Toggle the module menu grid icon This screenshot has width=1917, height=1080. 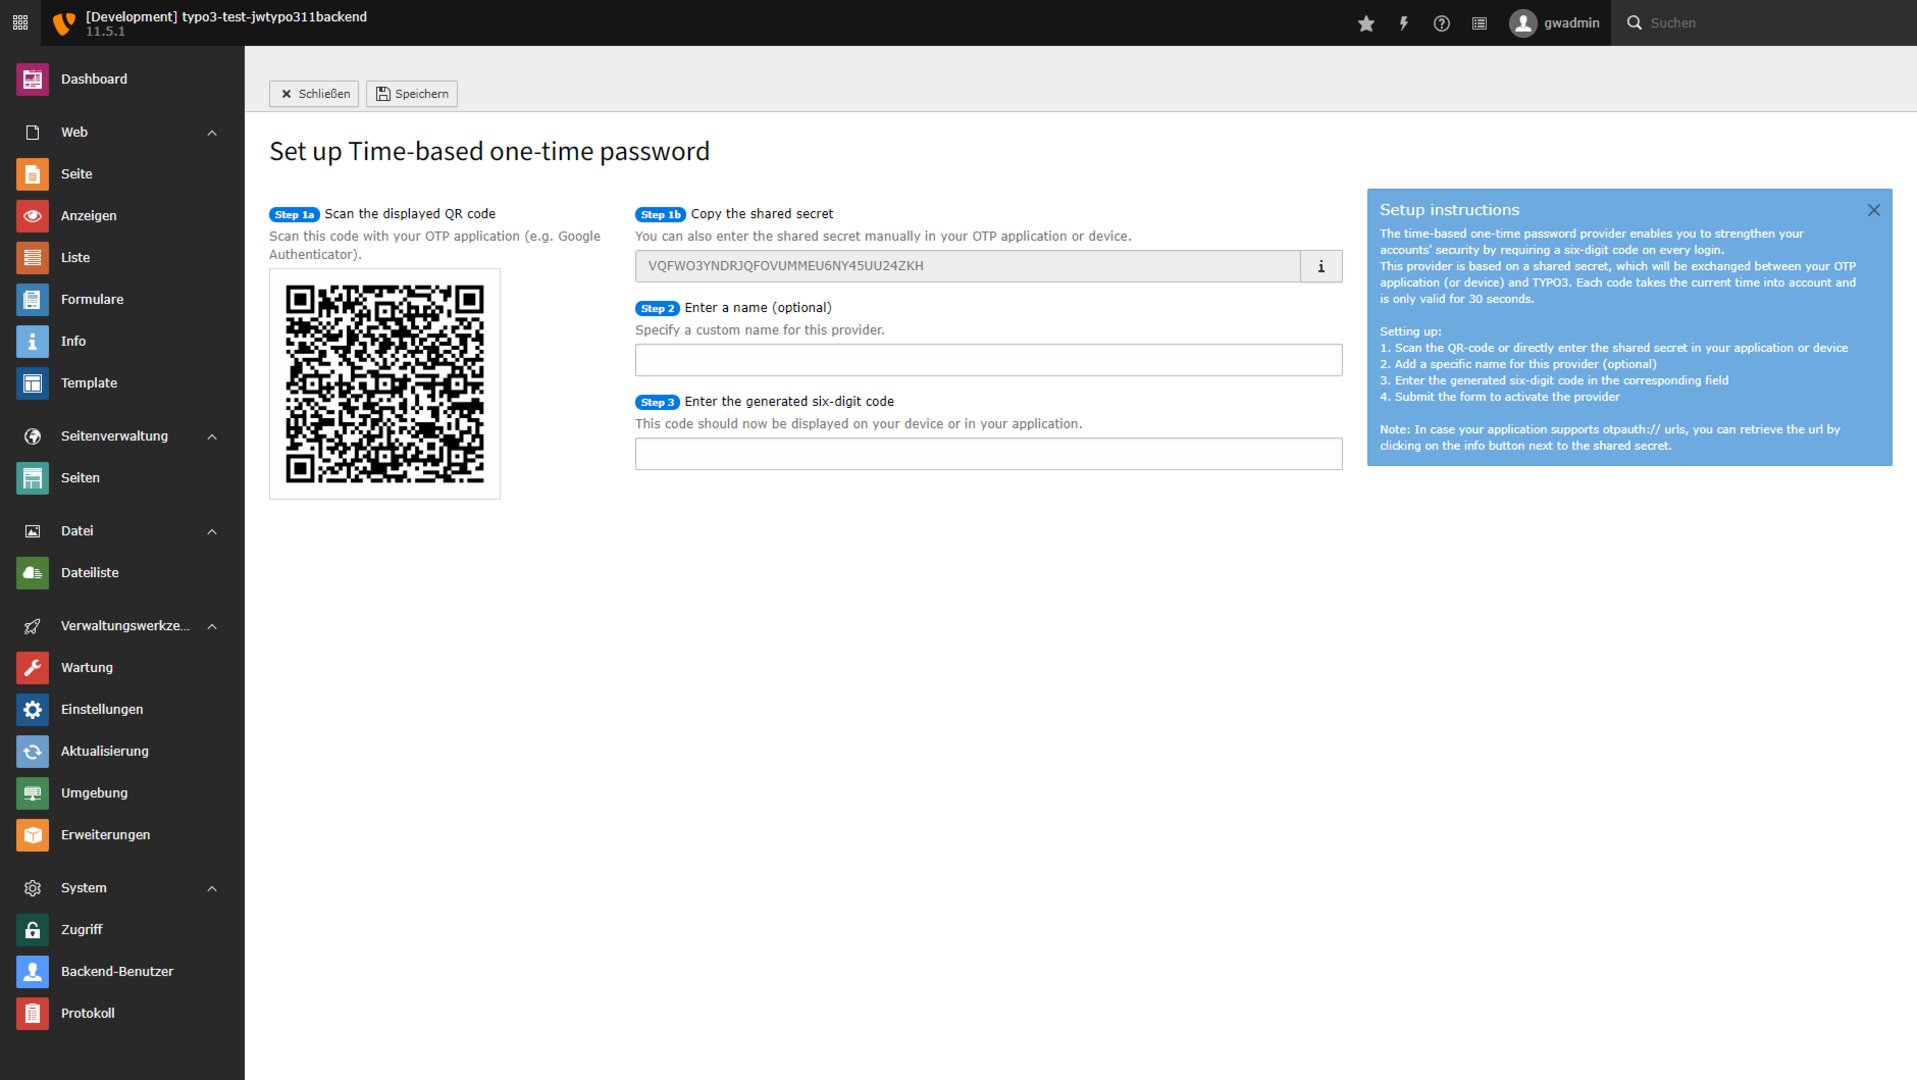pos(20,23)
